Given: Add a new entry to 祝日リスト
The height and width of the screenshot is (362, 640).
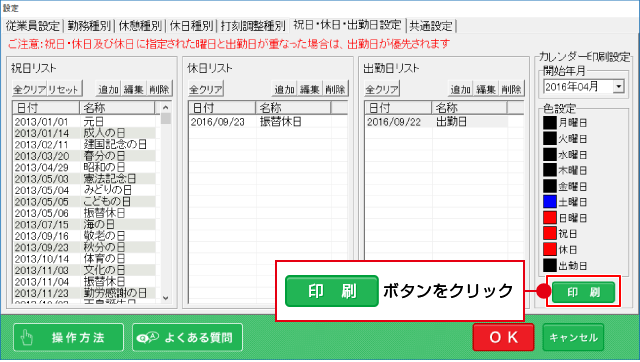Looking at the screenshot, I should 108,89.
